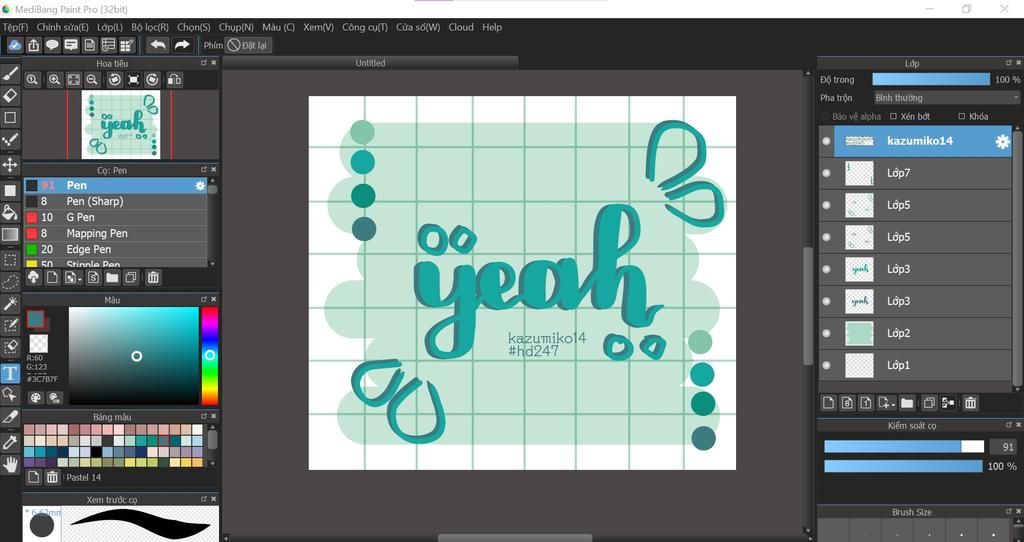Open the Chỉnh sửa(E) menu

[62, 27]
